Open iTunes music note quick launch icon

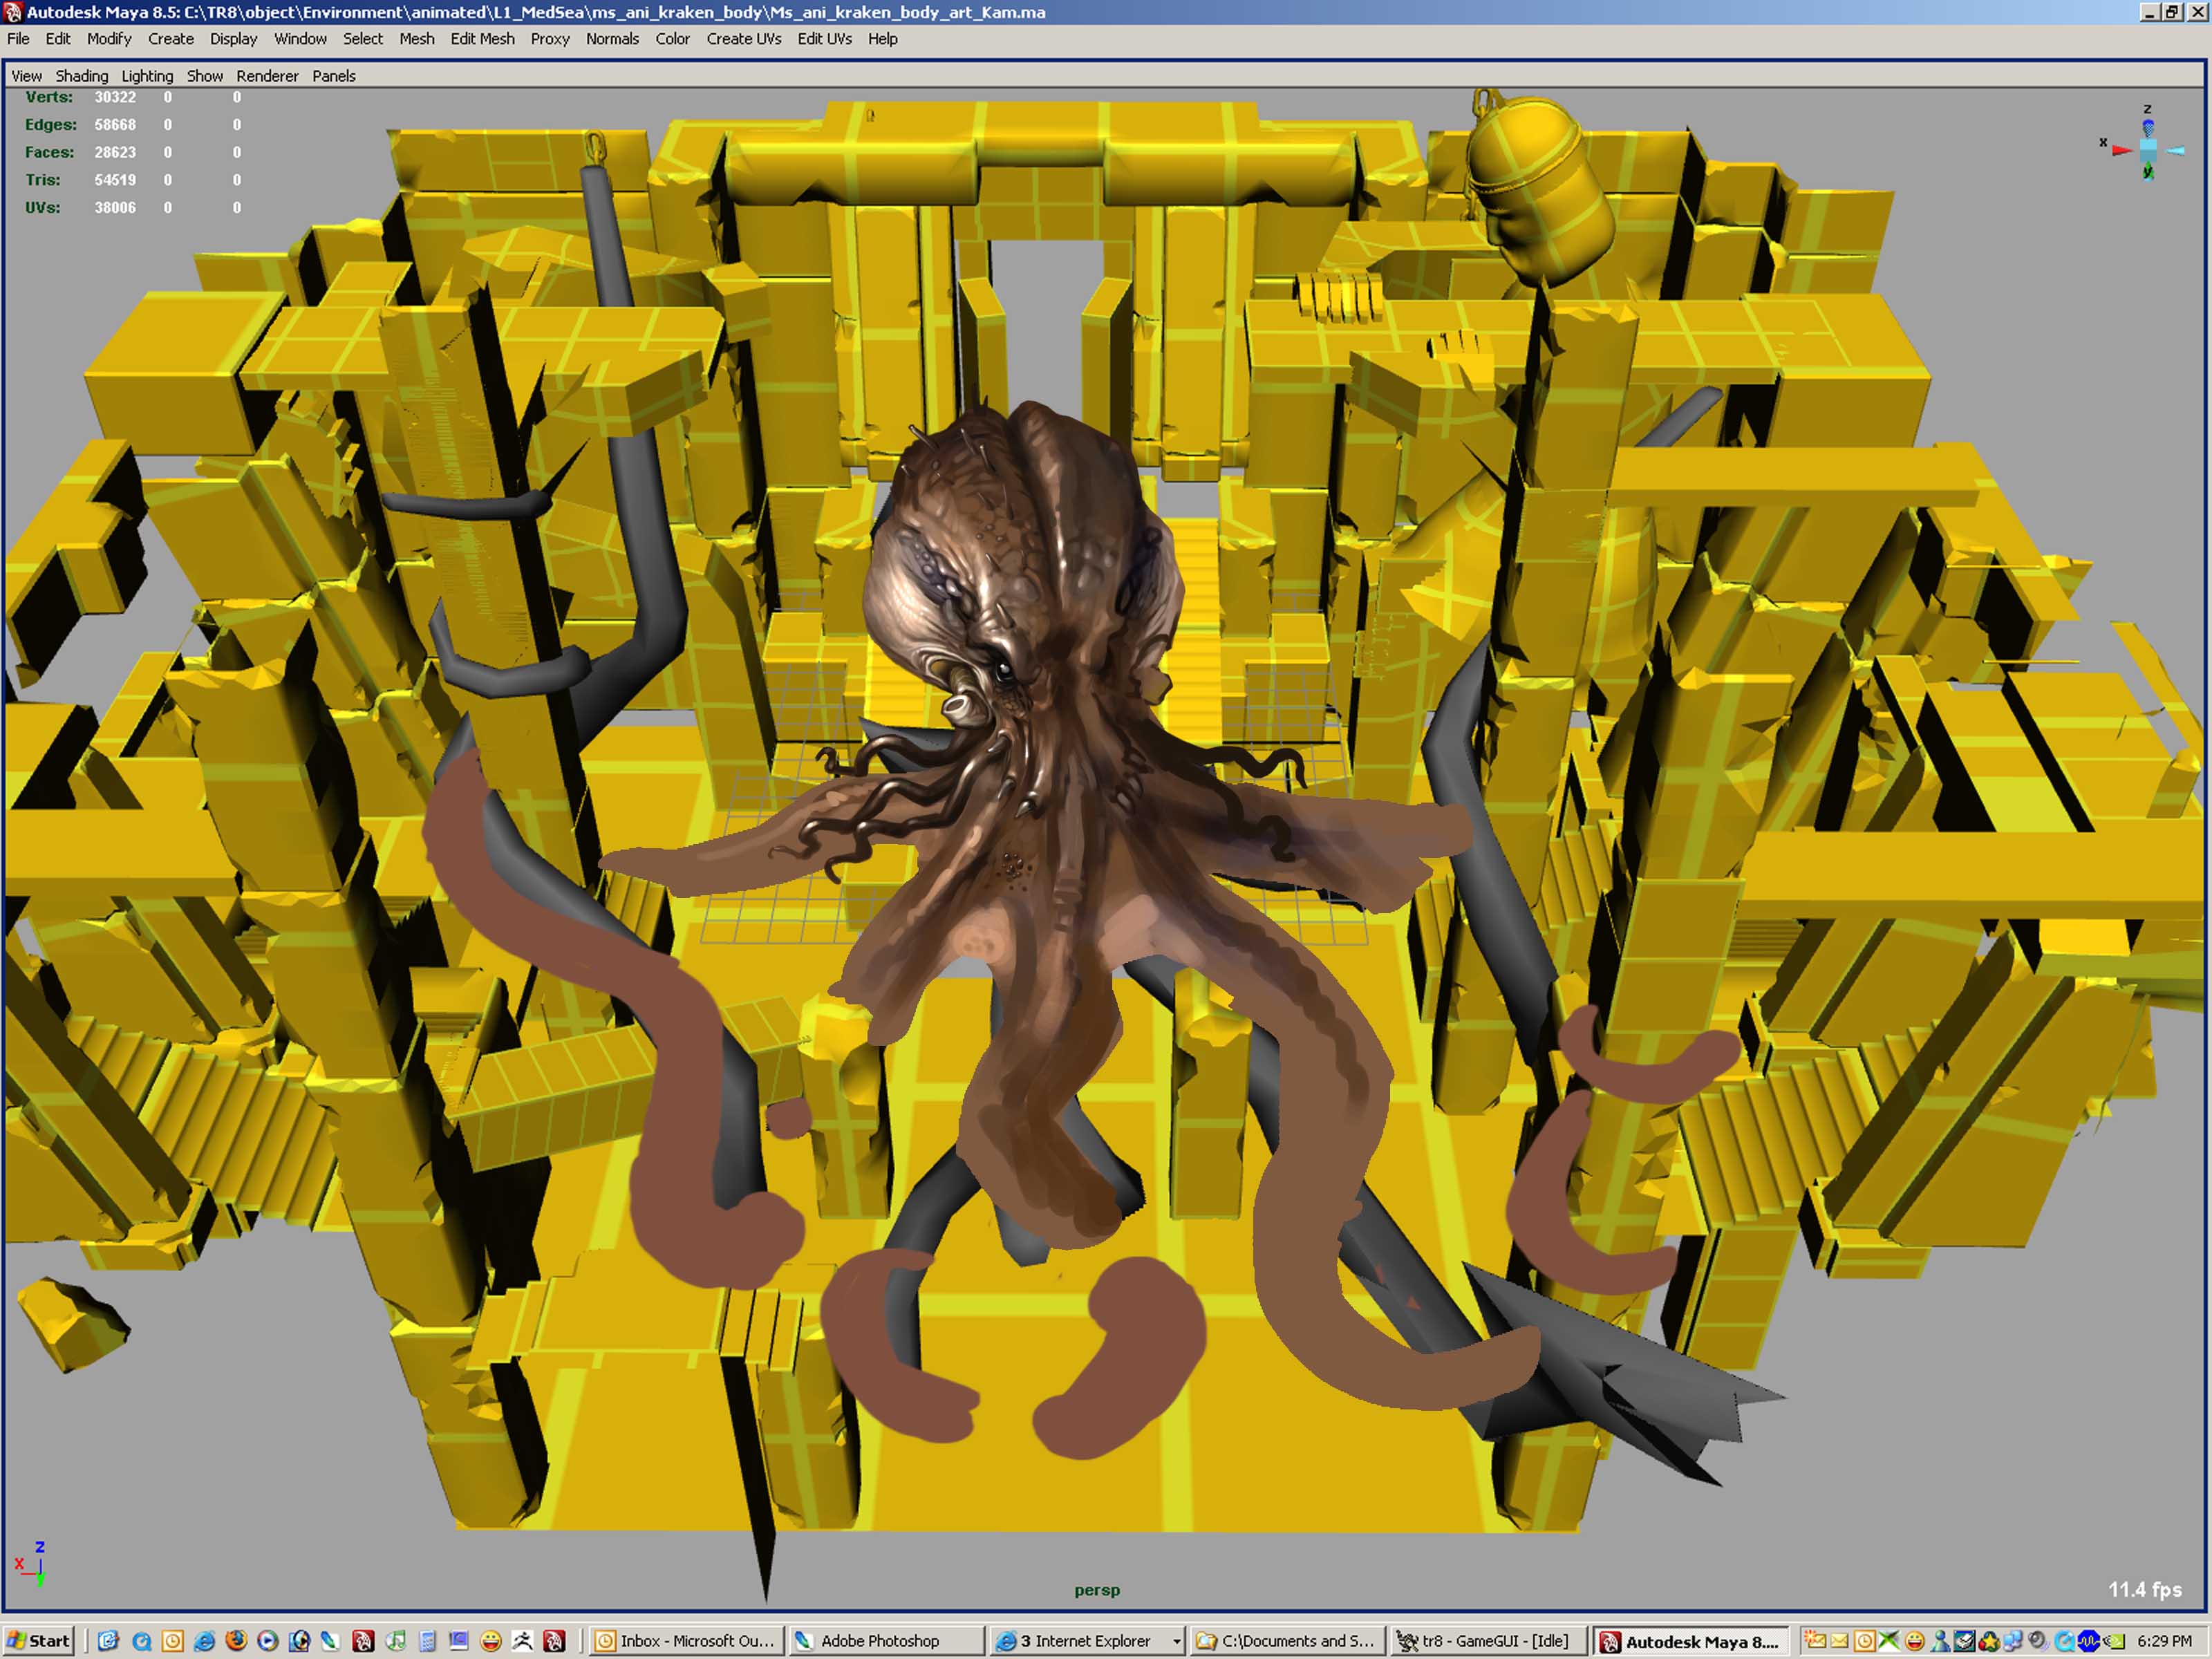tap(395, 1641)
